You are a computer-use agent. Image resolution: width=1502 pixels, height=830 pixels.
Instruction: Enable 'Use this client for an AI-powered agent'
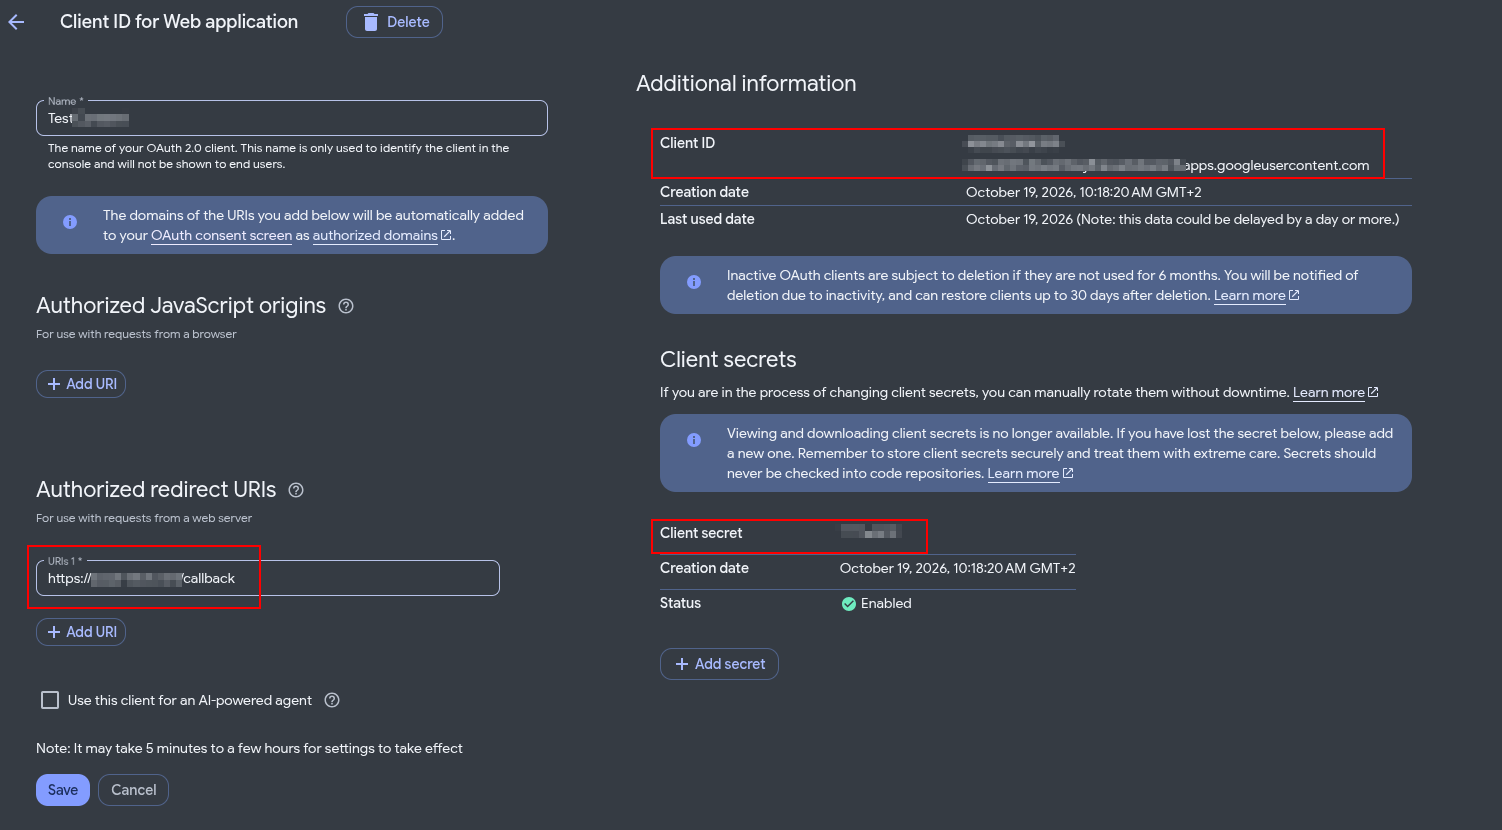click(x=50, y=700)
